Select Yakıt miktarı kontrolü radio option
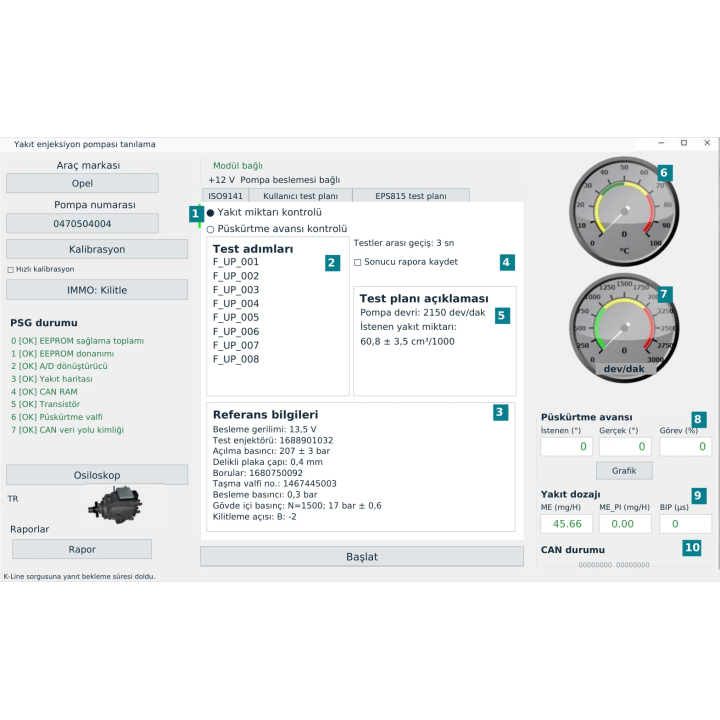The width and height of the screenshot is (720, 720). click(210, 213)
